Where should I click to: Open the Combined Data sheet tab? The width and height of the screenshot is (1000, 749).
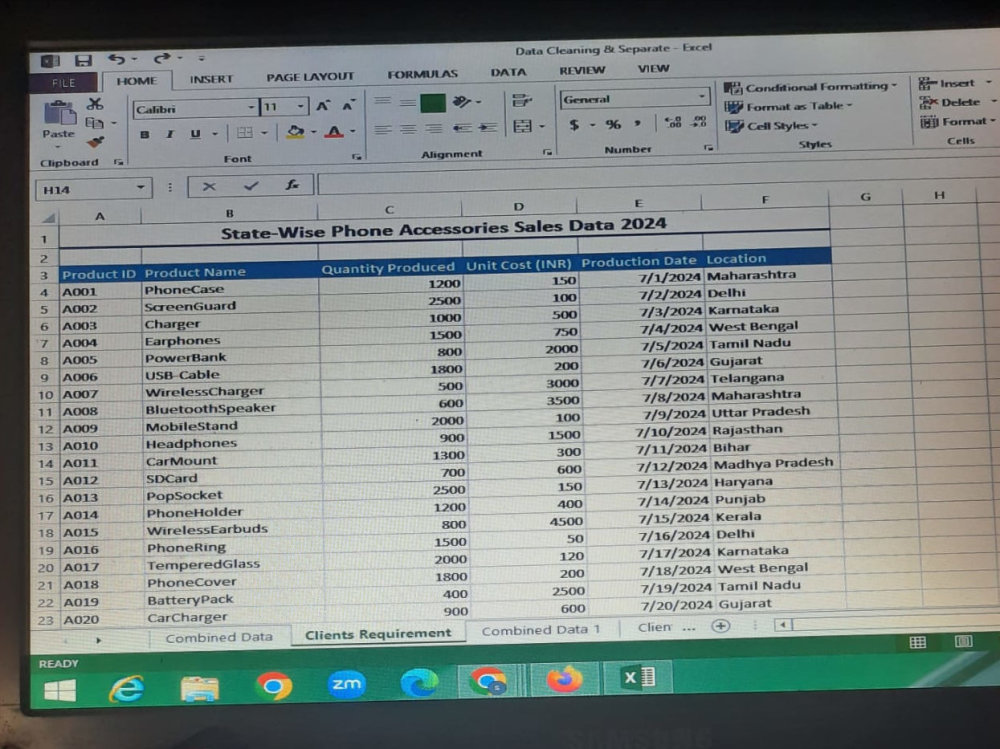click(x=219, y=637)
